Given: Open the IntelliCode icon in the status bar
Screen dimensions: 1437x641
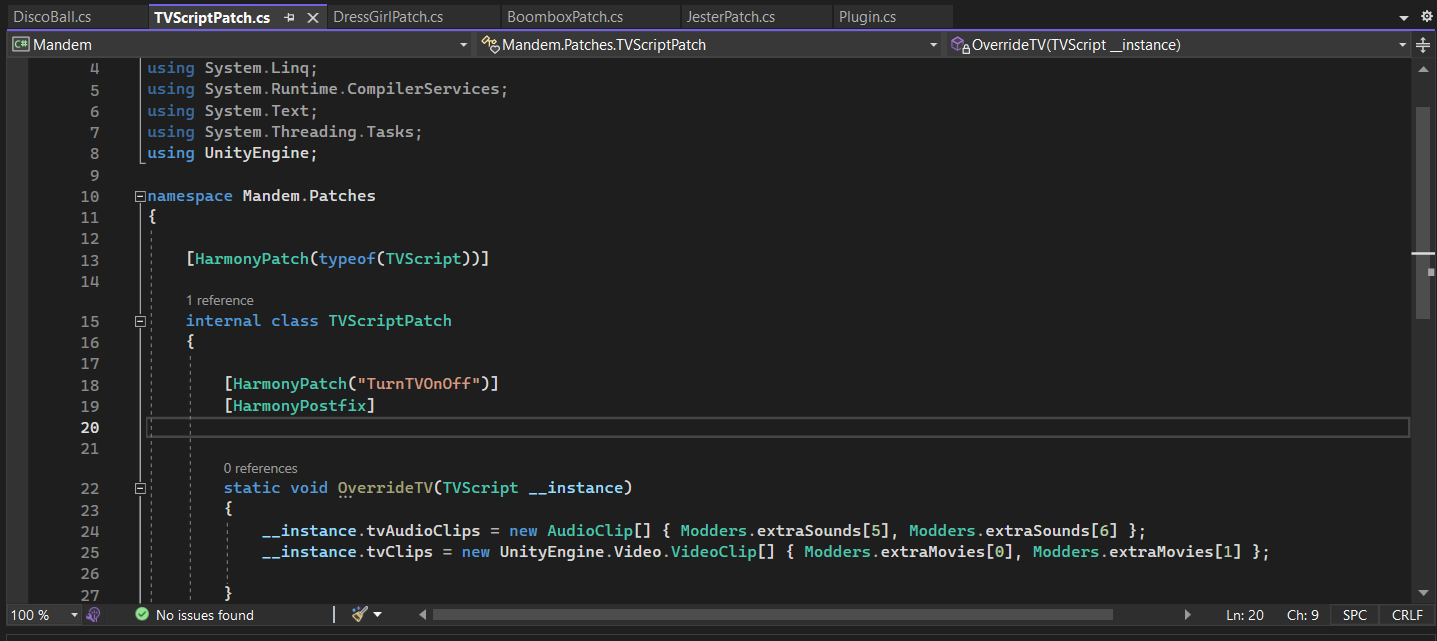Looking at the screenshot, I should coord(94,614).
